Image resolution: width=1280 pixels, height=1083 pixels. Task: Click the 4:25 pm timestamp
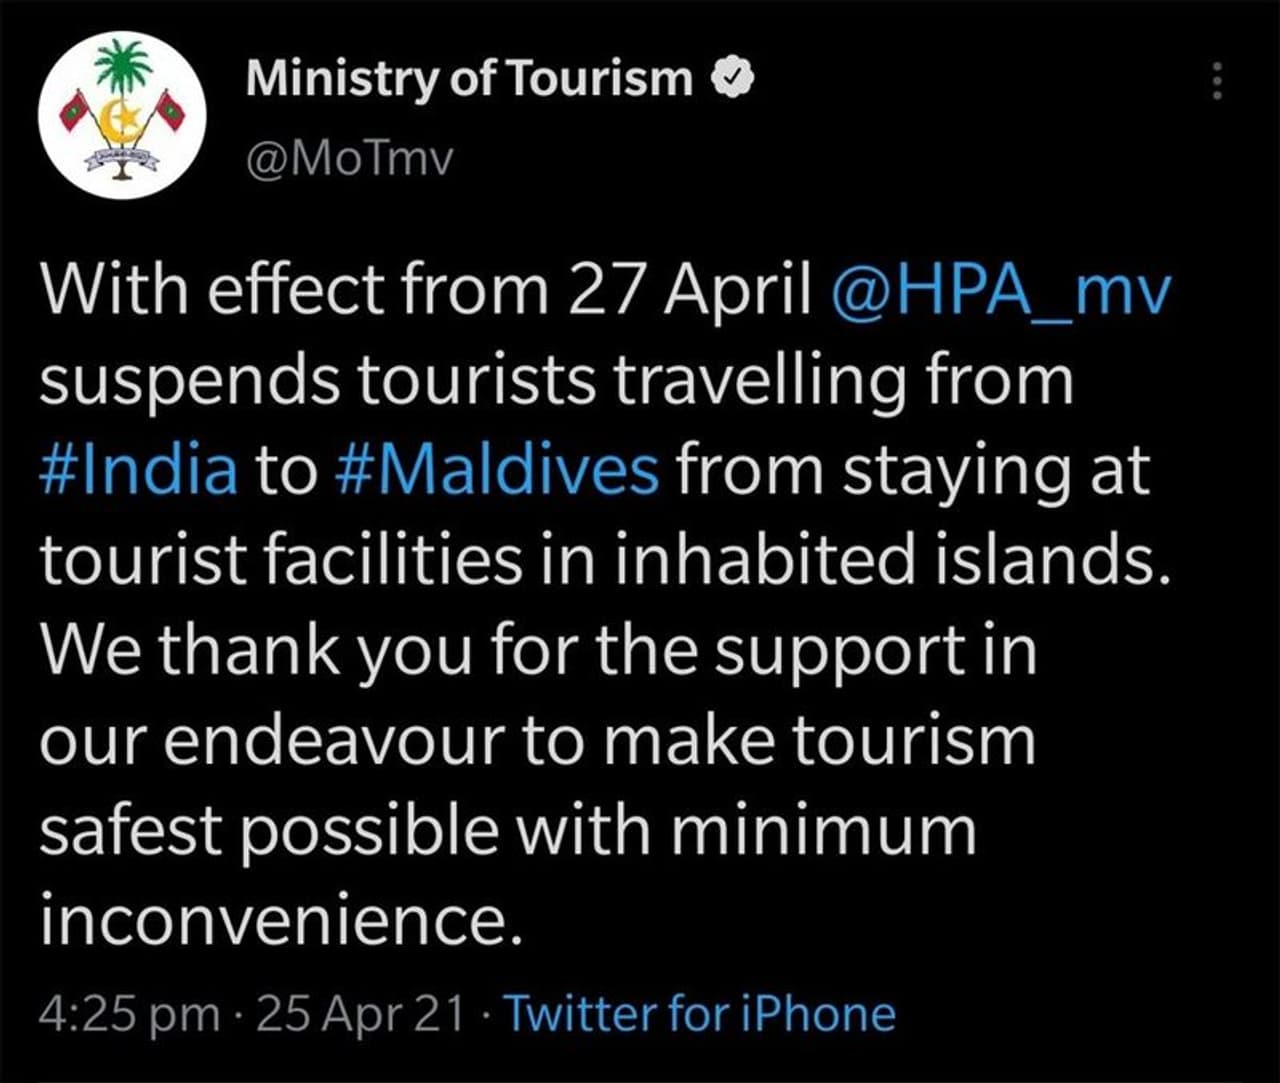click(x=130, y=1014)
